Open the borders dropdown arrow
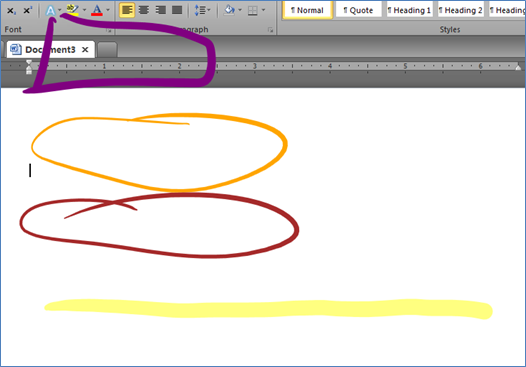Screen dimensions: 526x367 [x=263, y=10]
